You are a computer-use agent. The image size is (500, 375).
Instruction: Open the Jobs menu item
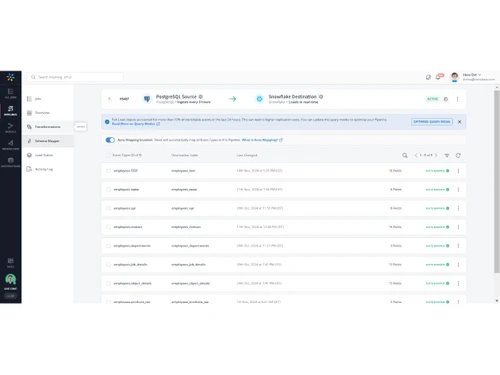click(48, 99)
